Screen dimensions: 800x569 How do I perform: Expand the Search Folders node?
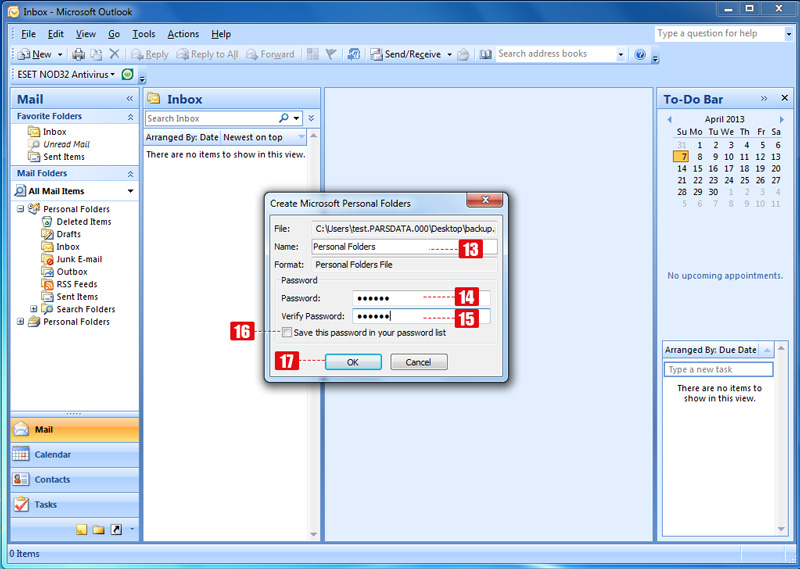[34, 309]
